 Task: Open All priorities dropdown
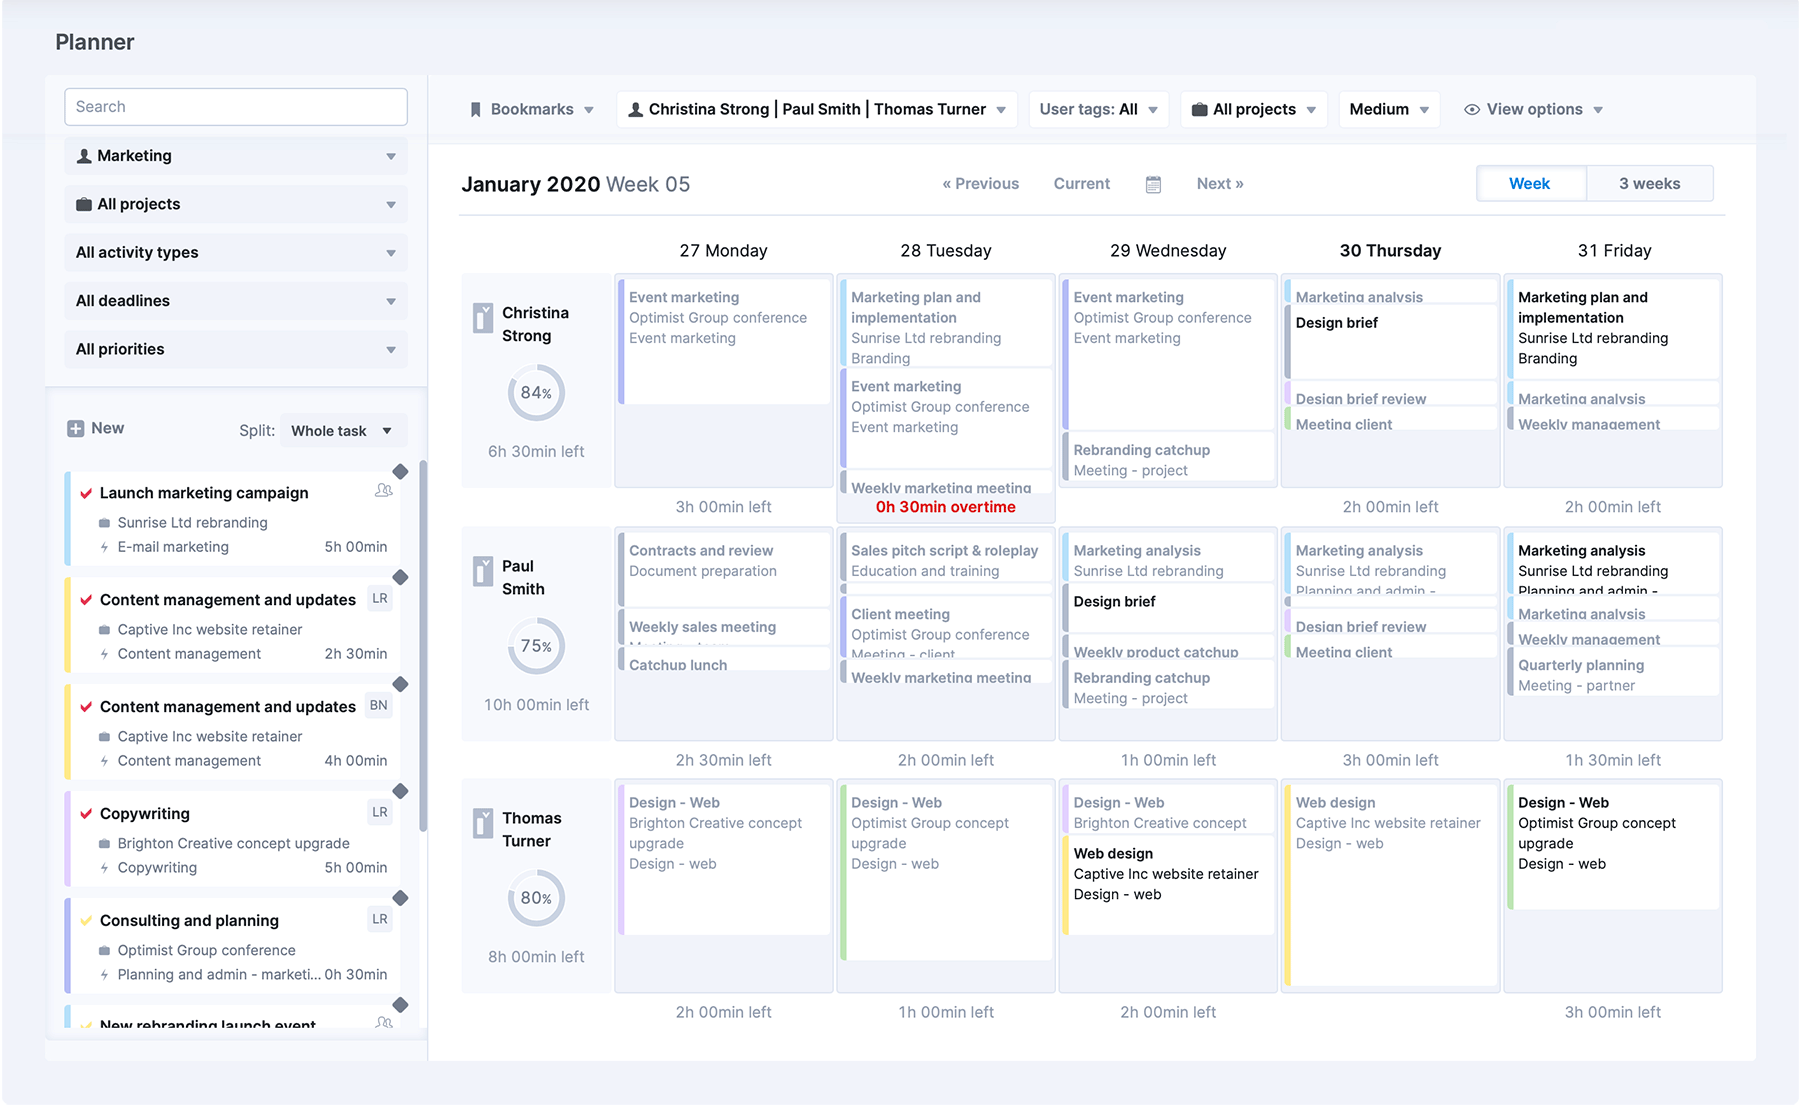click(236, 349)
